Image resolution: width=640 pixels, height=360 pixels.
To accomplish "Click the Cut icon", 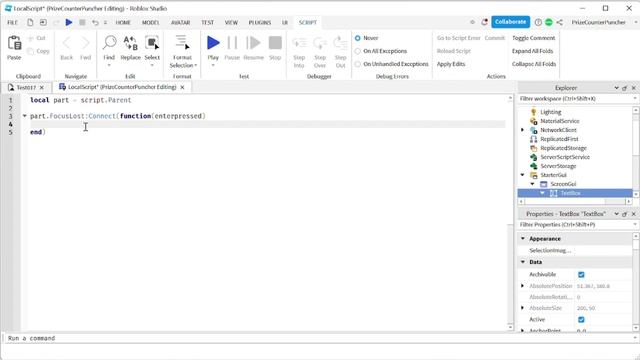I will click(x=31, y=38).
